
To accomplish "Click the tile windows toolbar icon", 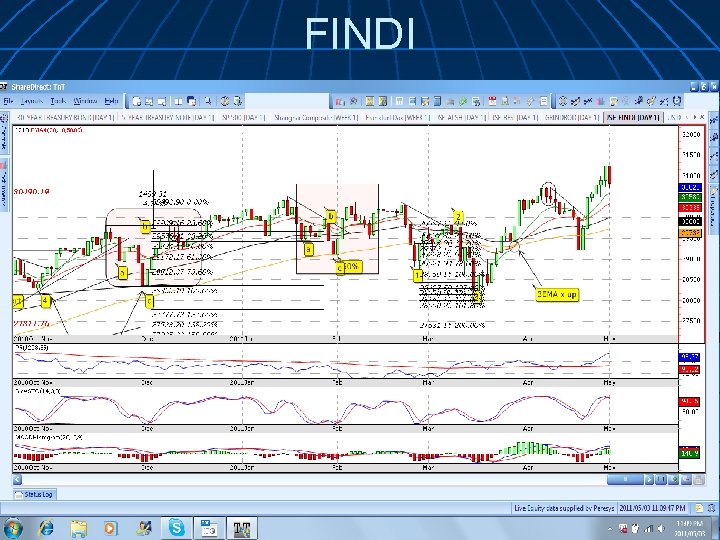I will (179, 101).
